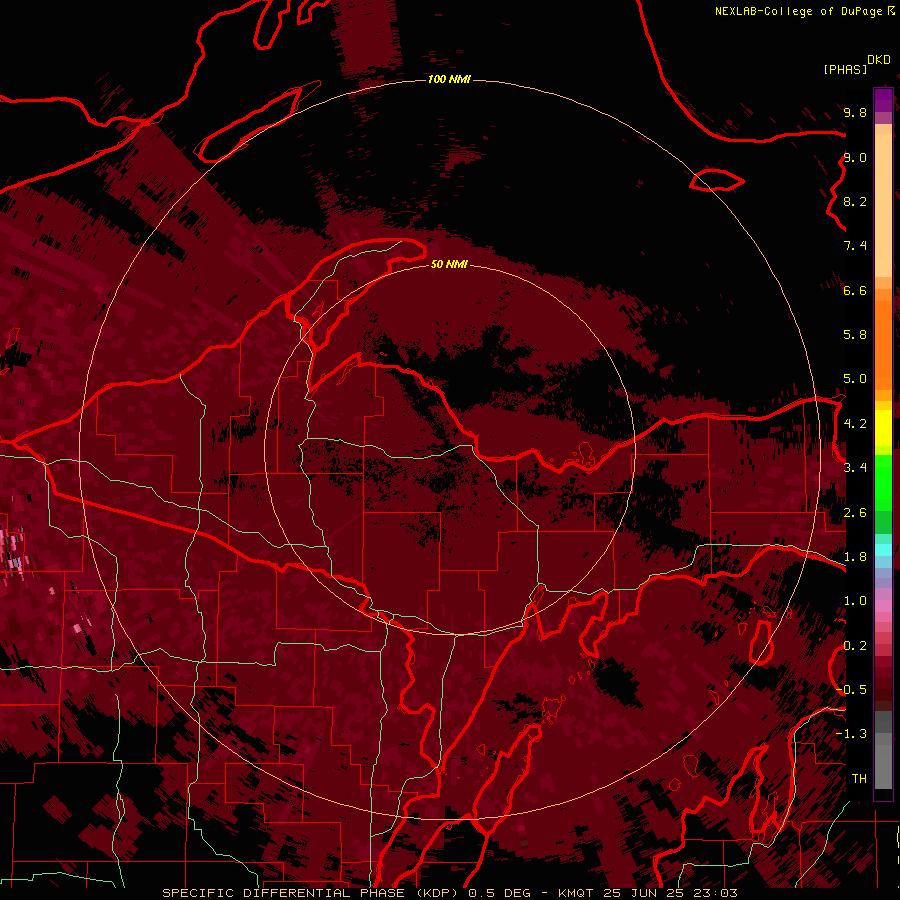Click the 1.8 value on the color scale
Image resolution: width=900 pixels, height=900 pixels.
855,557
